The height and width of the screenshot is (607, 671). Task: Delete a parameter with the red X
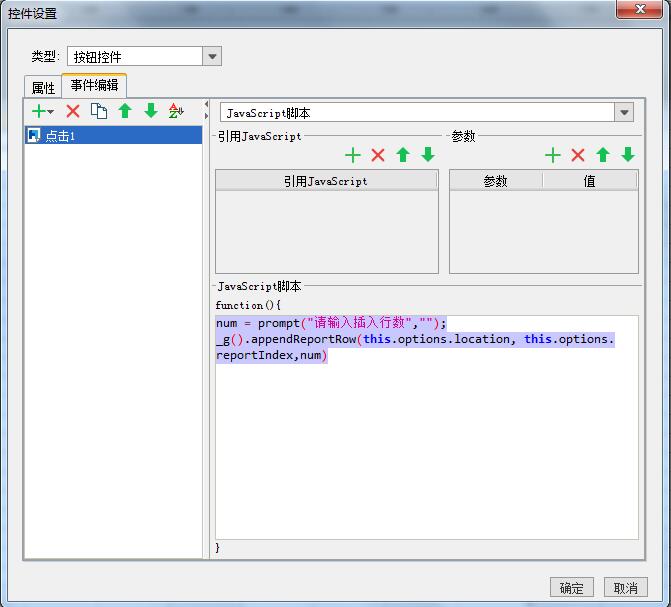click(578, 155)
